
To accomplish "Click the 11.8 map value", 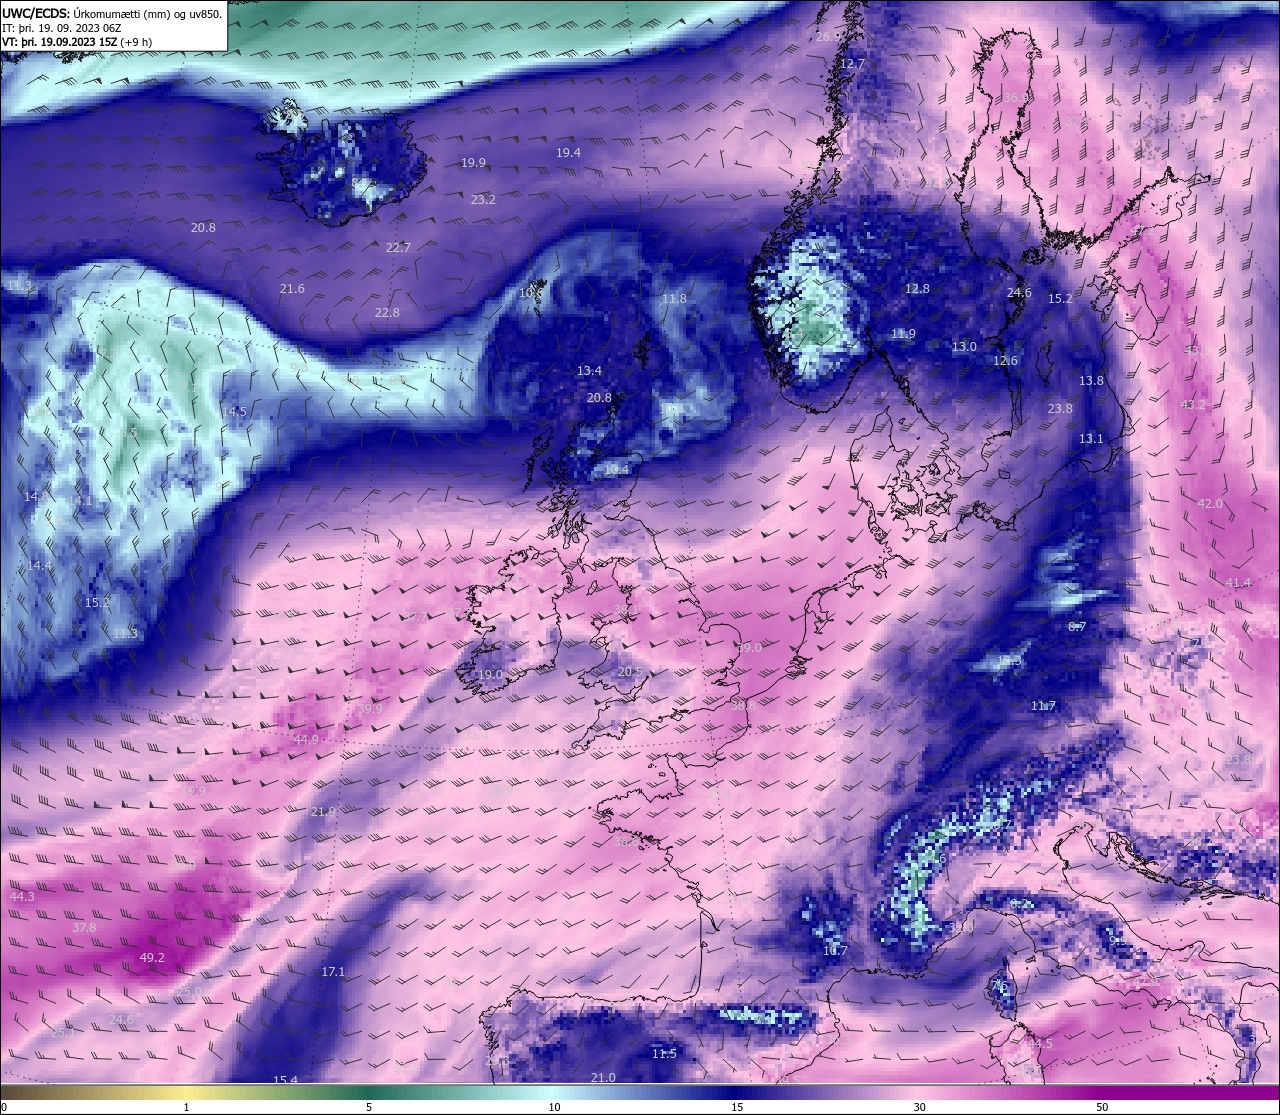I will point(674,298).
